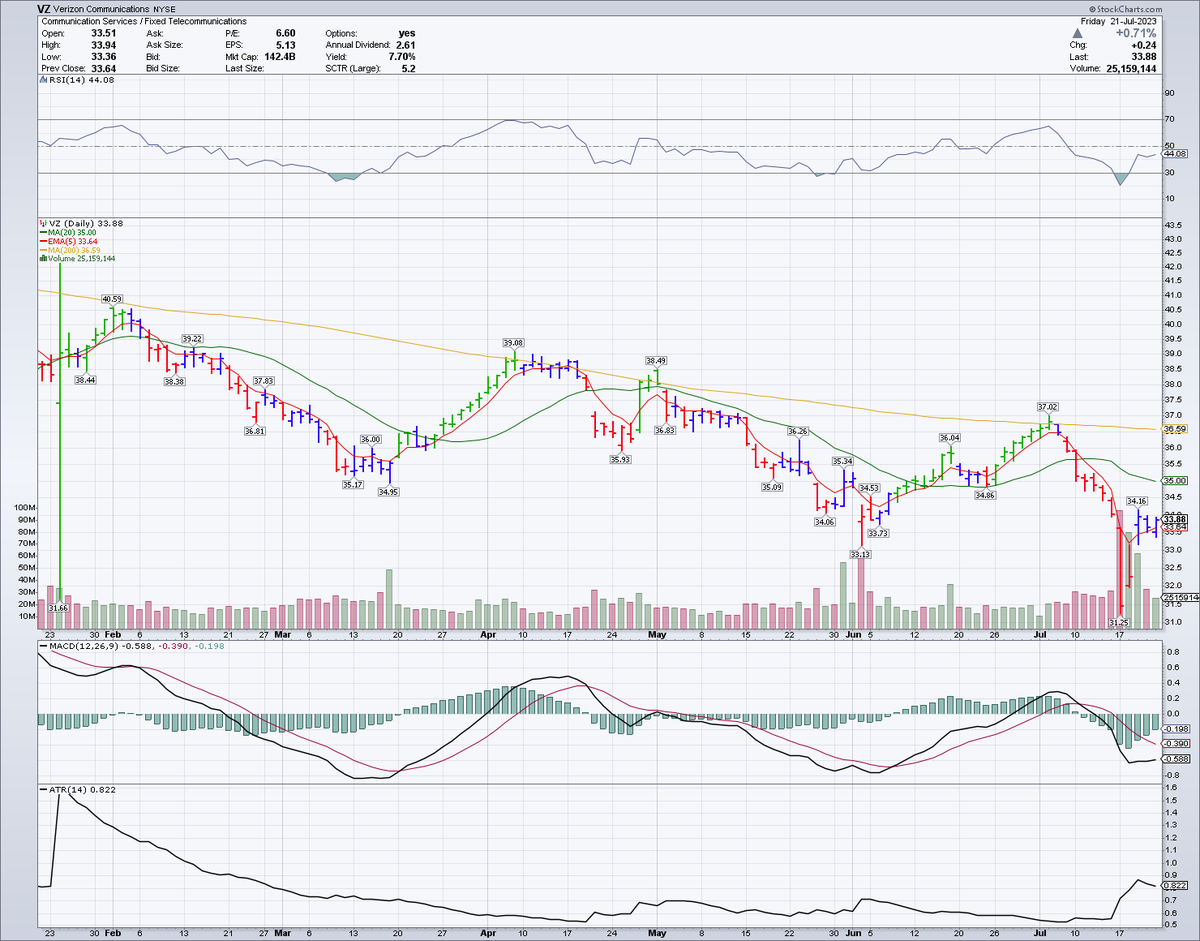The image size is (1200, 941).
Task: Click the 37.02 July high label
Action: (1047, 406)
